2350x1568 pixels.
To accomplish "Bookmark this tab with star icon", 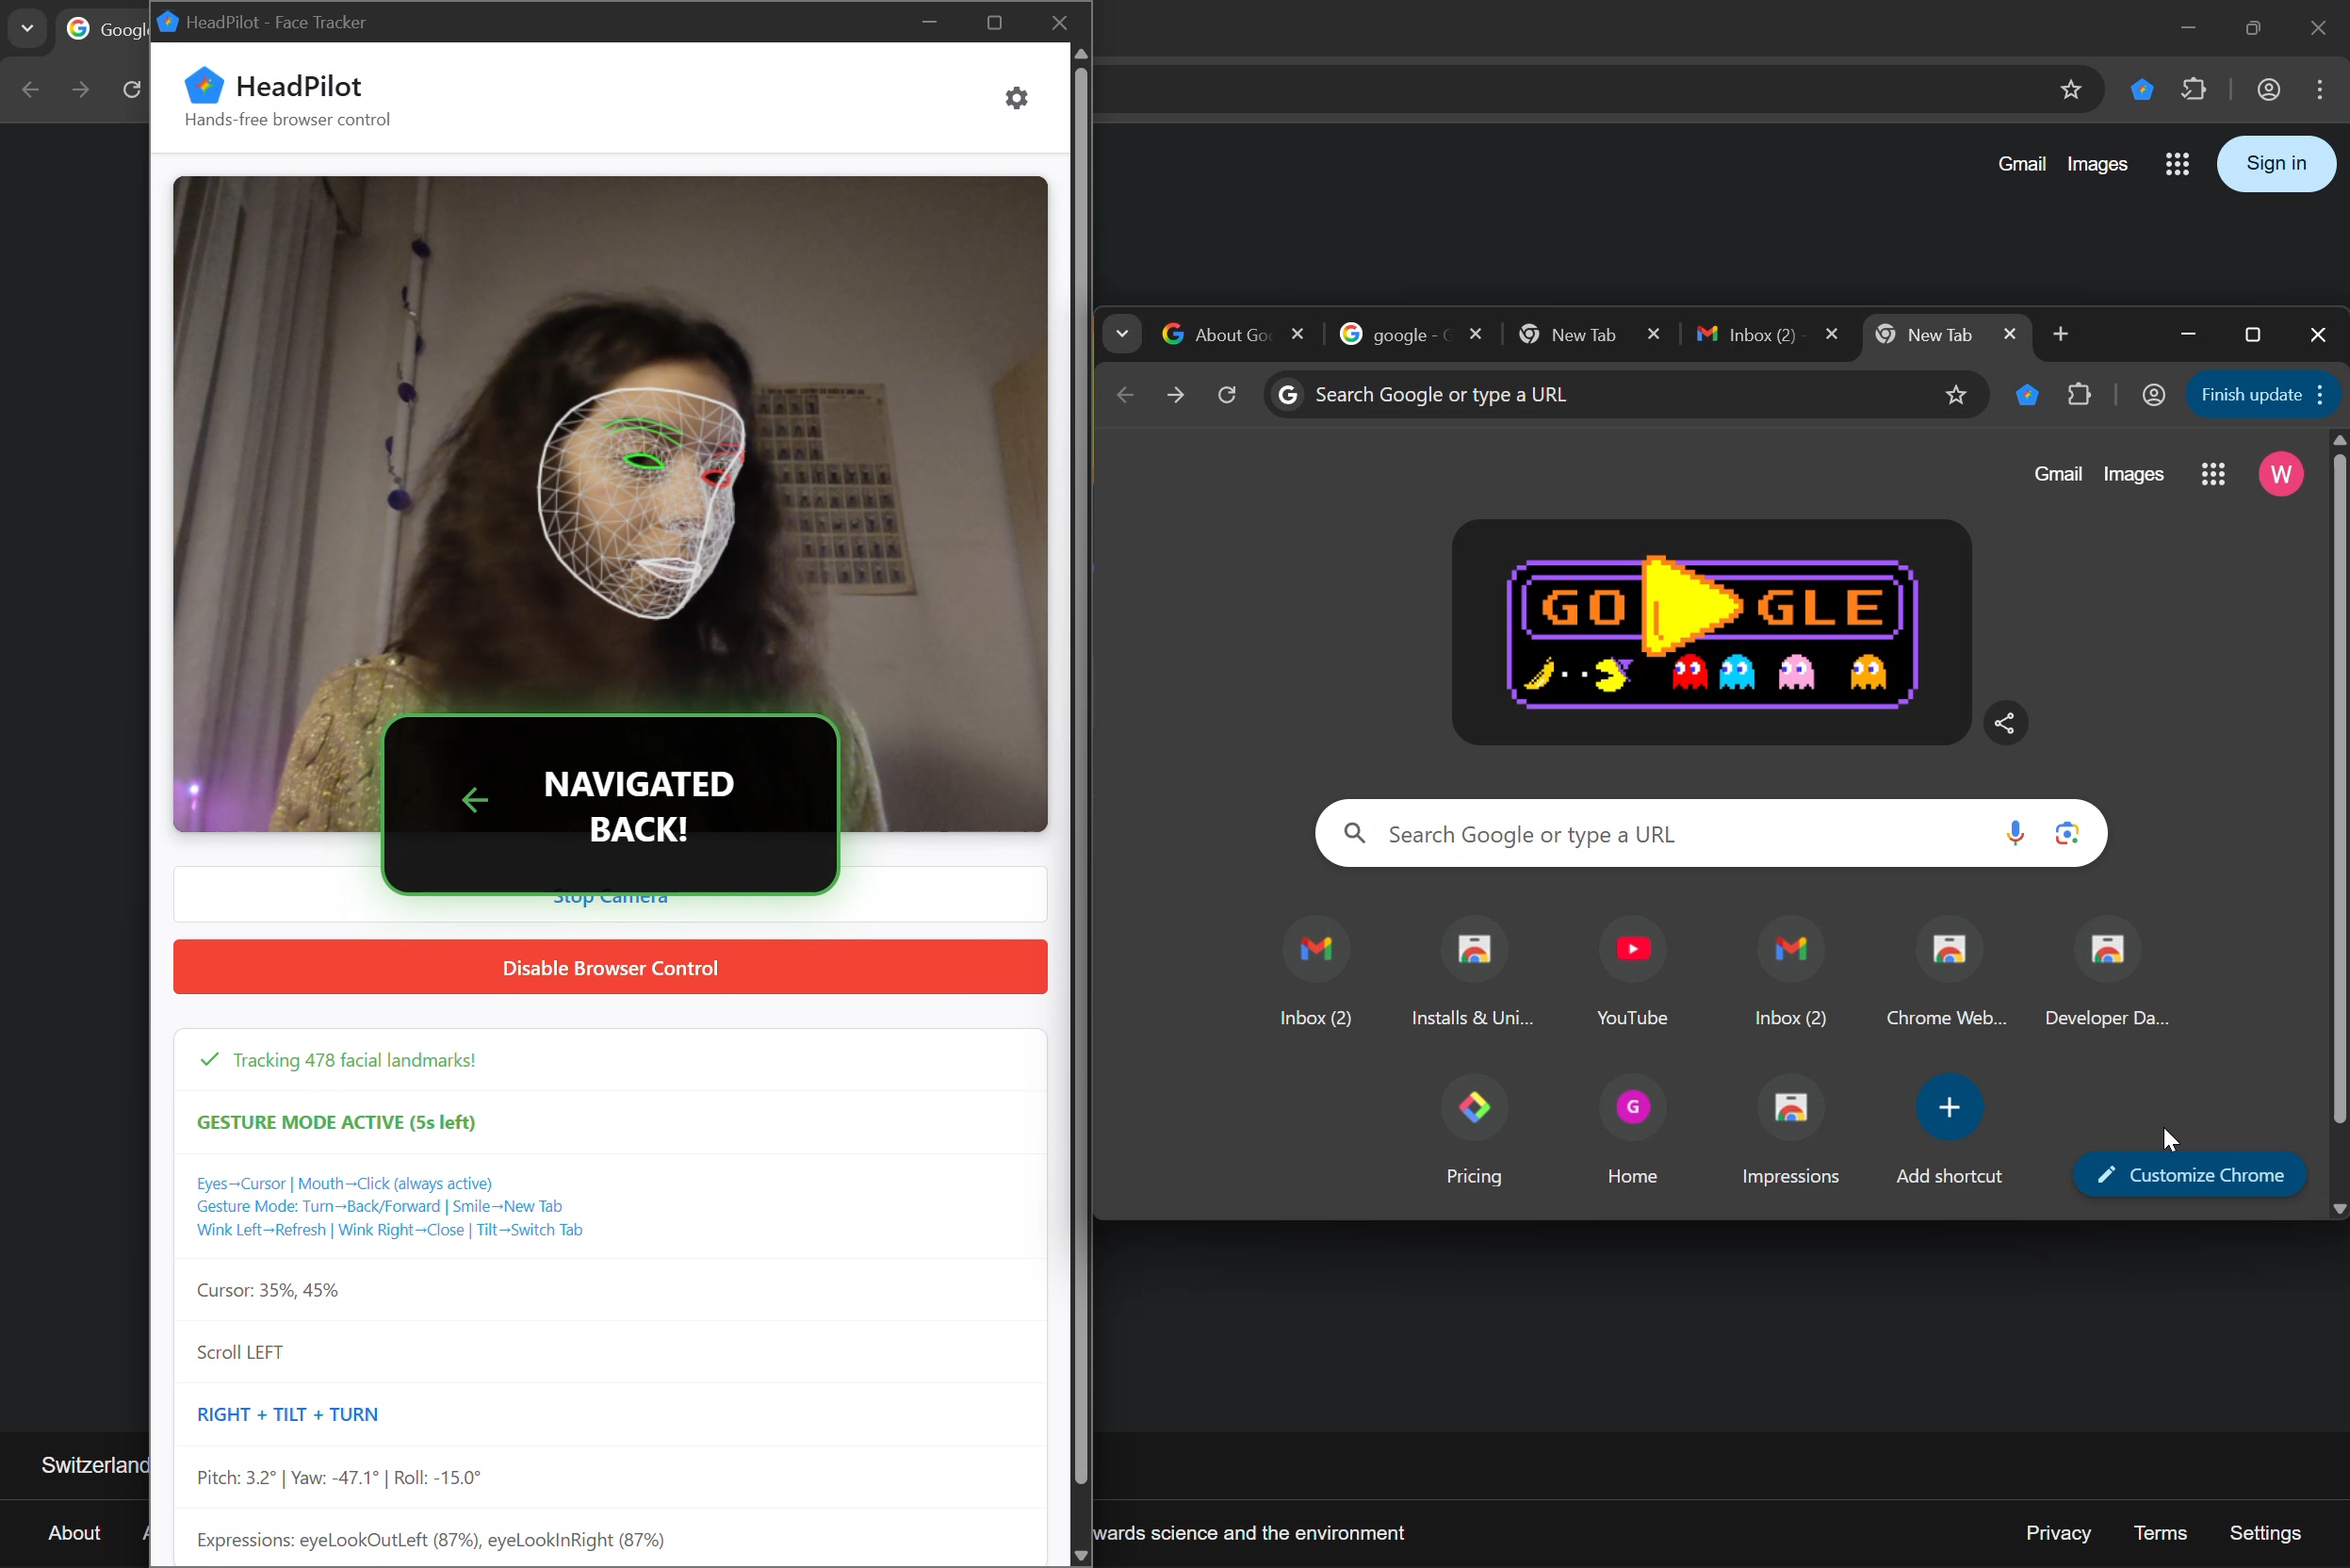I will point(1956,395).
